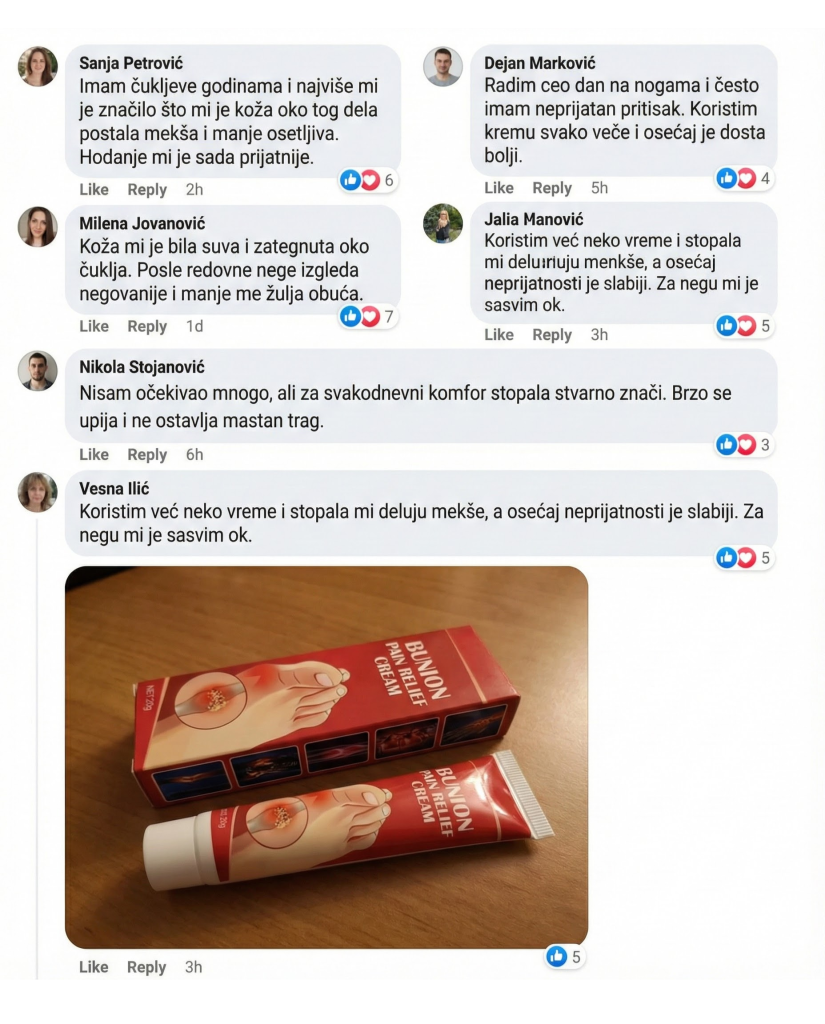The image size is (825, 1024).
Task: View reactions on Milena Jovanović's comment
Action: (x=368, y=317)
